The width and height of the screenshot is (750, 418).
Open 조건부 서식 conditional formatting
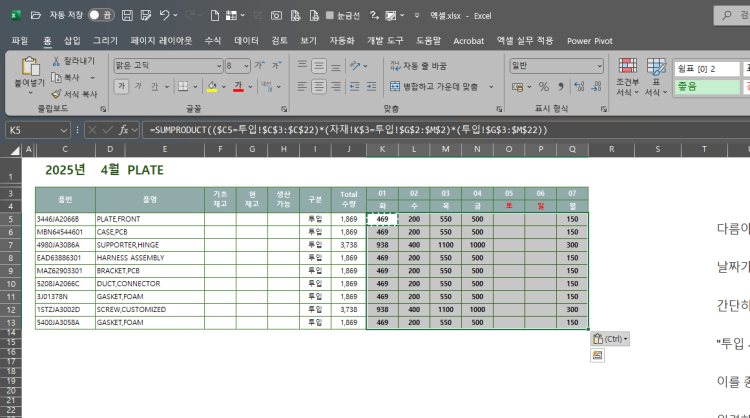pyautogui.click(x=628, y=77)
